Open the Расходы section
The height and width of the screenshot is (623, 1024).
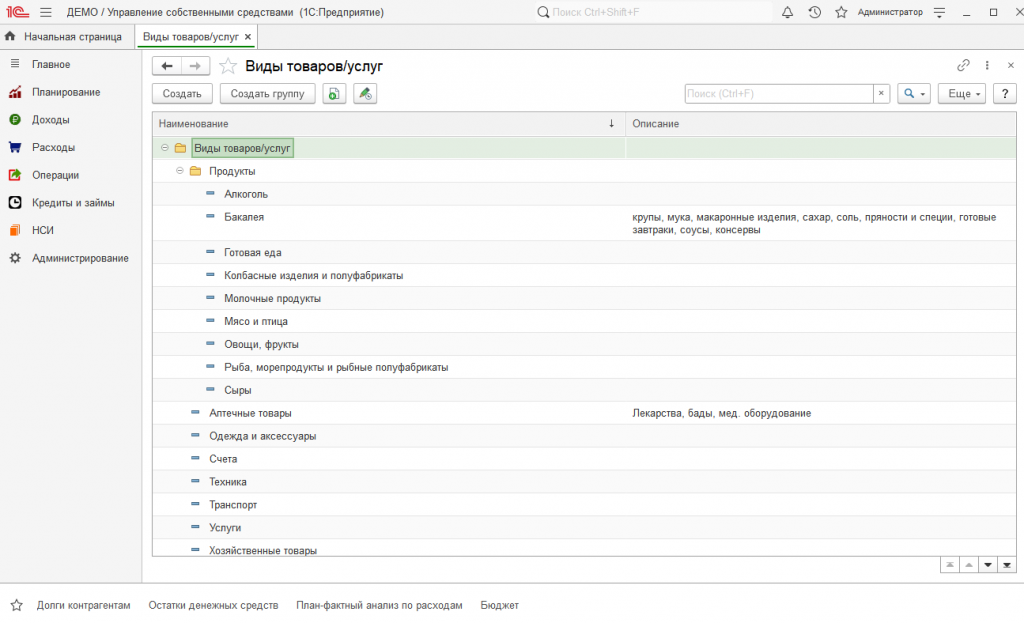53,147
